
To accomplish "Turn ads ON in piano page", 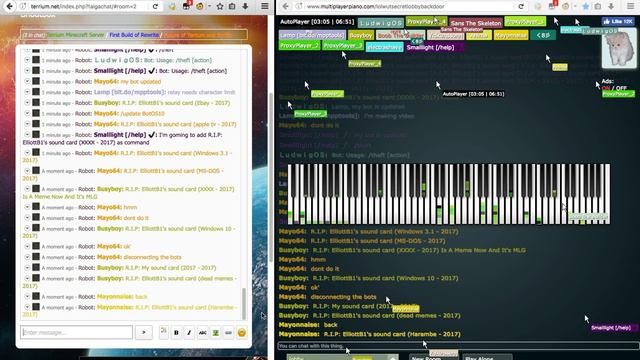I will point(605,88).
